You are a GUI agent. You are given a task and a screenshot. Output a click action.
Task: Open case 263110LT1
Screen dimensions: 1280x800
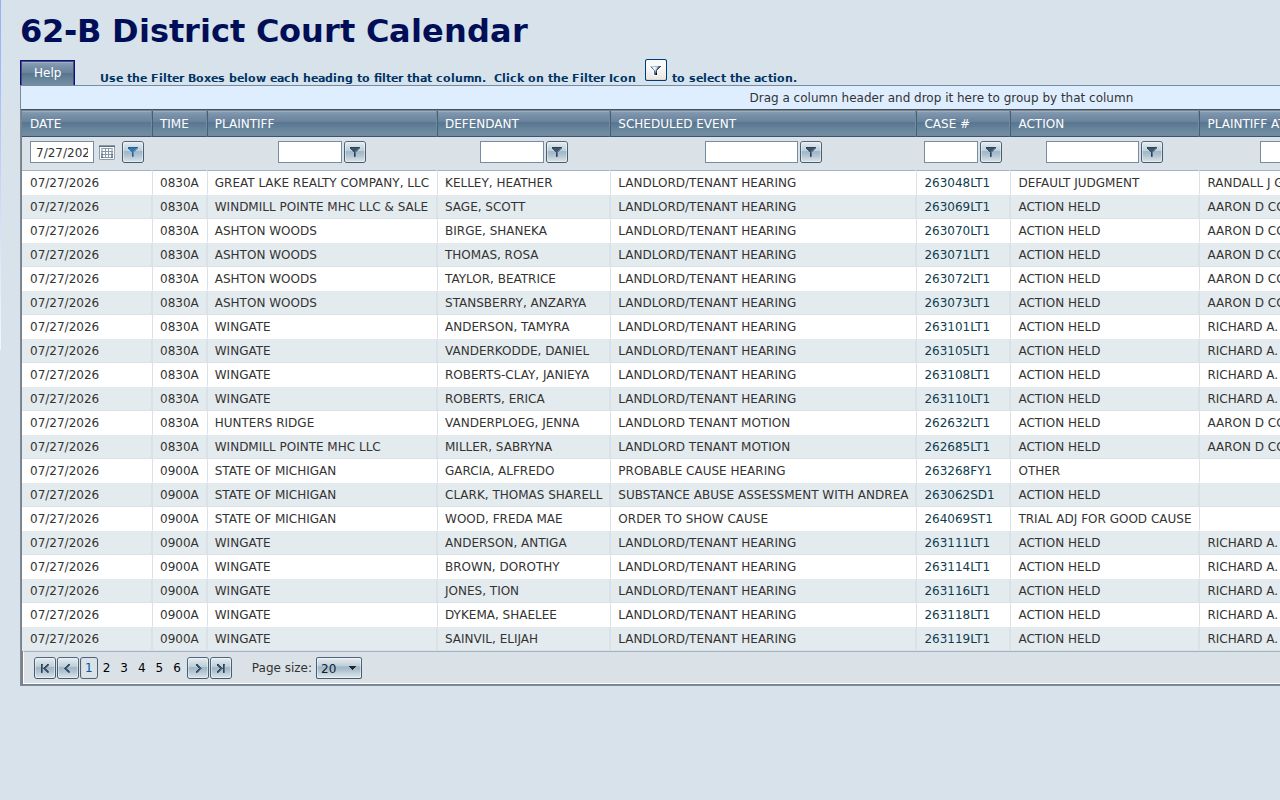[957, 399]
